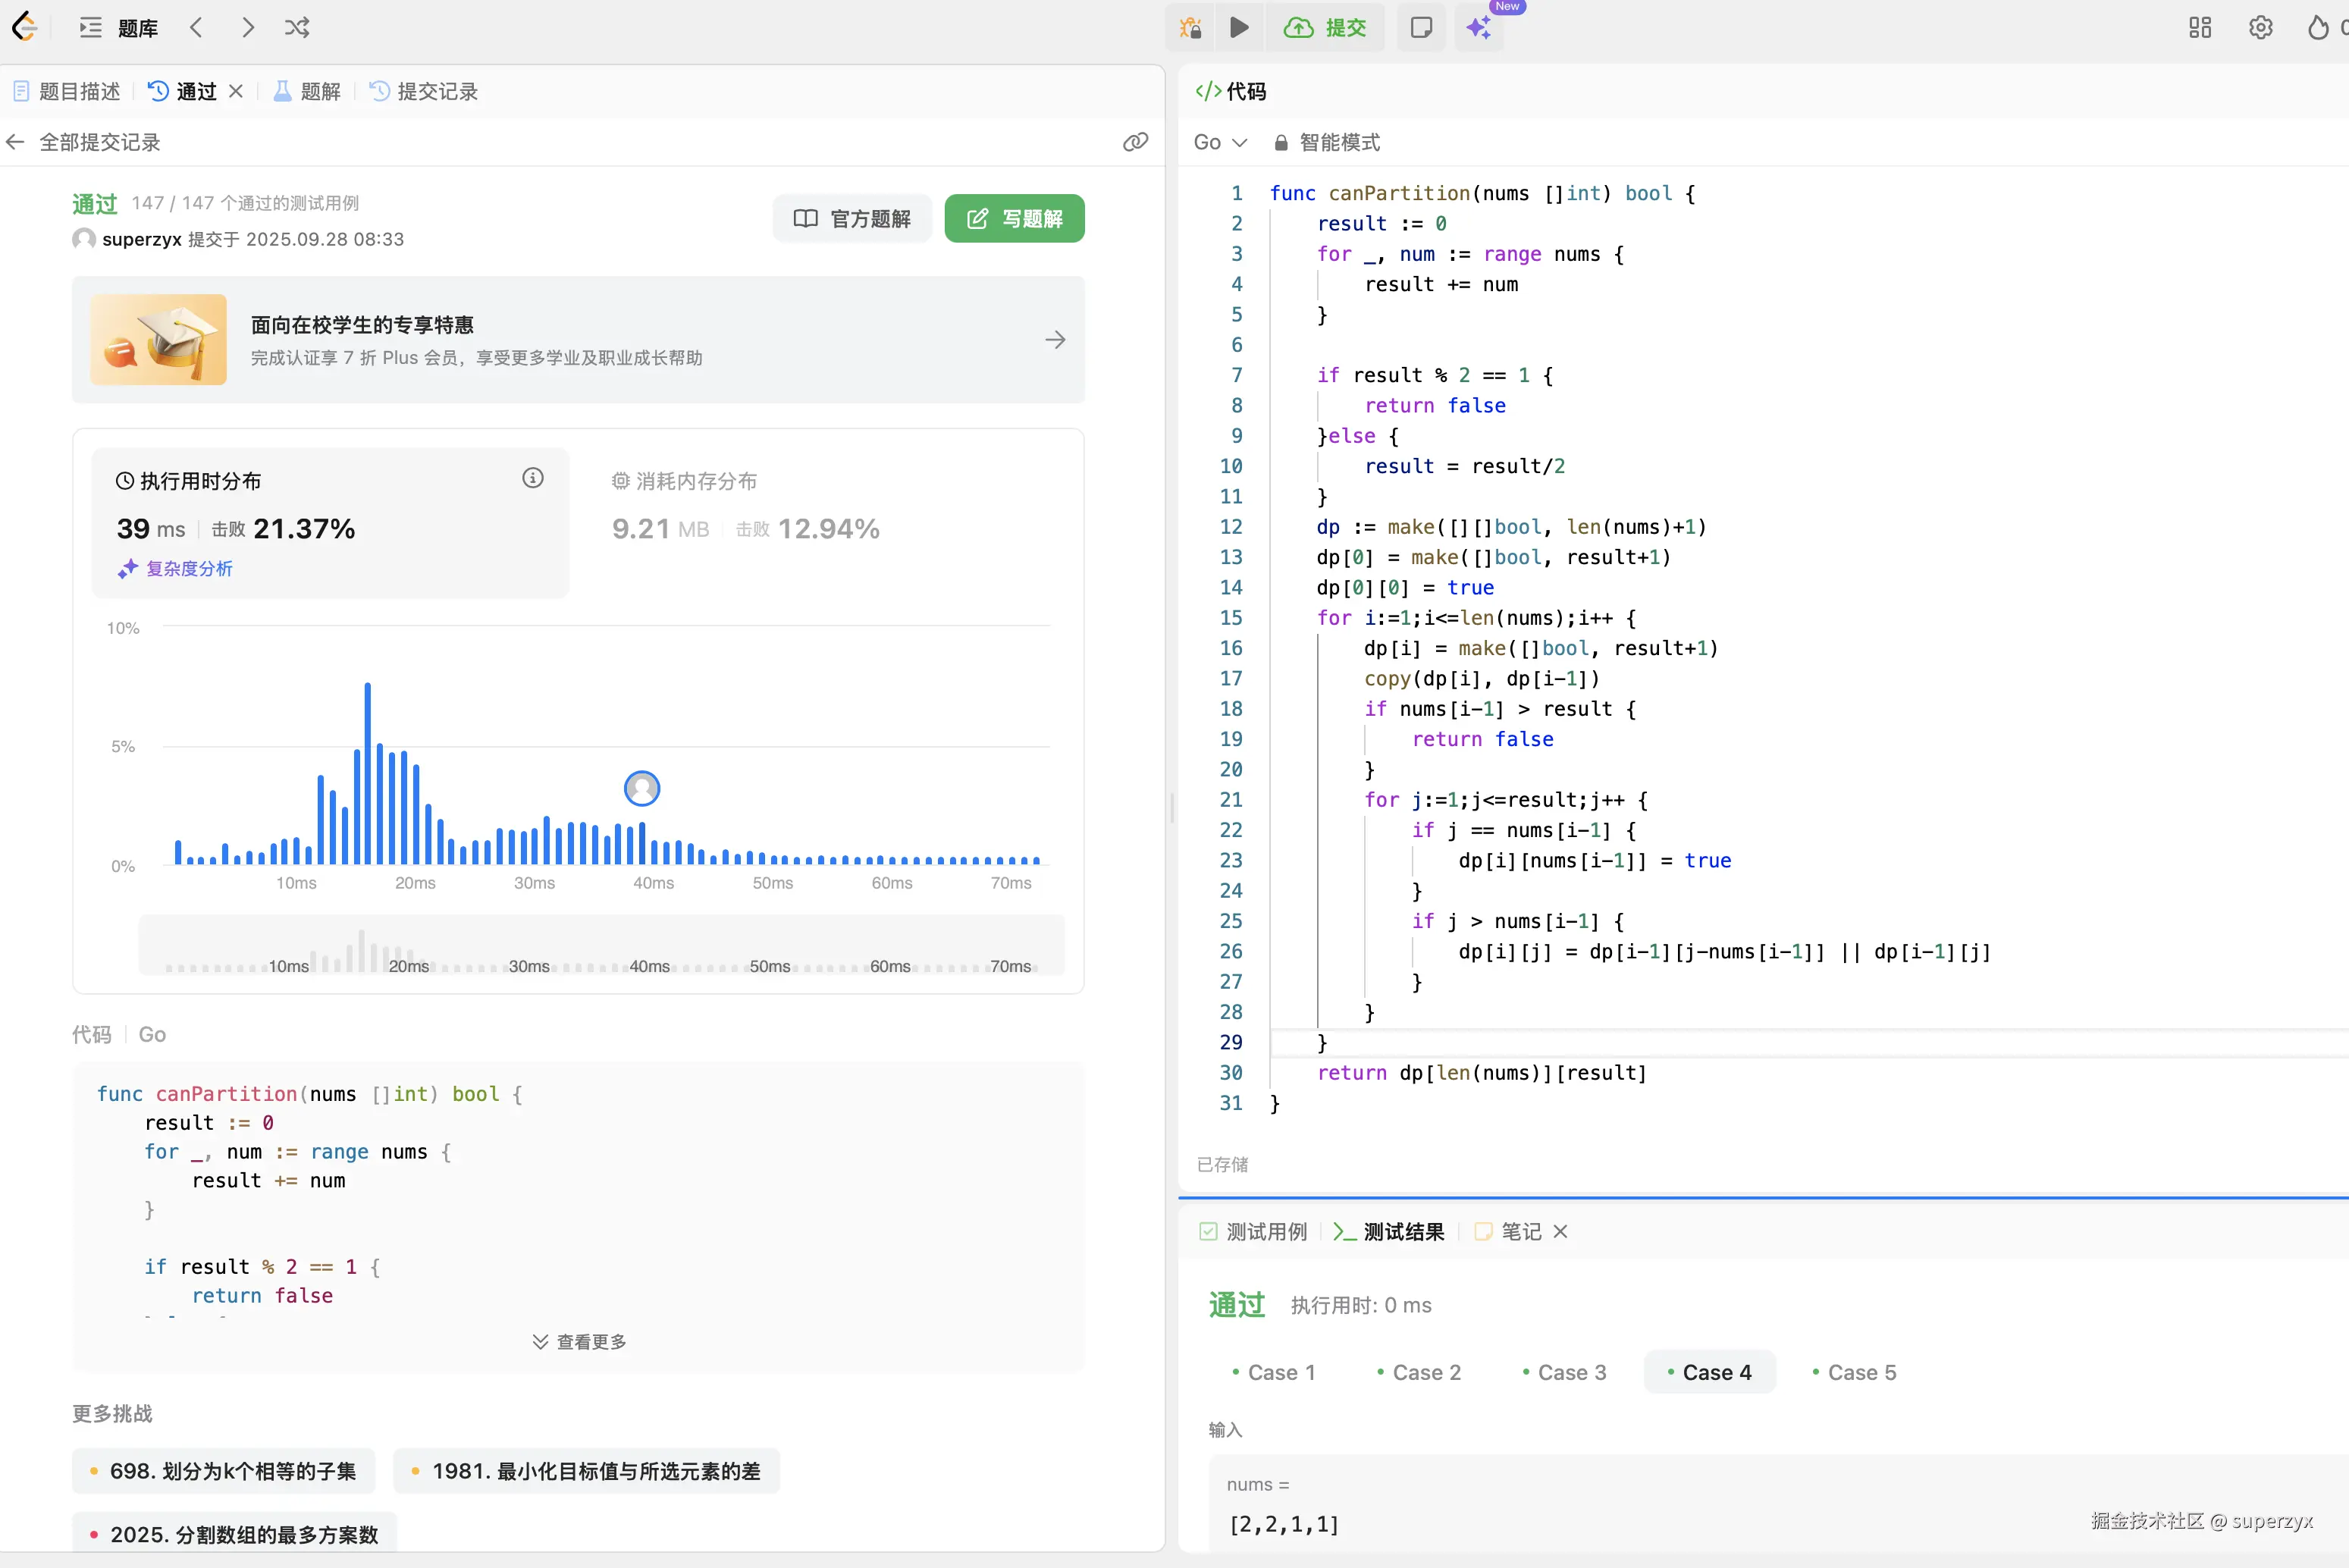Click the runtime range minimap slider
This screenshot has height=1568, width=2349.
click(x=601, y=945)
